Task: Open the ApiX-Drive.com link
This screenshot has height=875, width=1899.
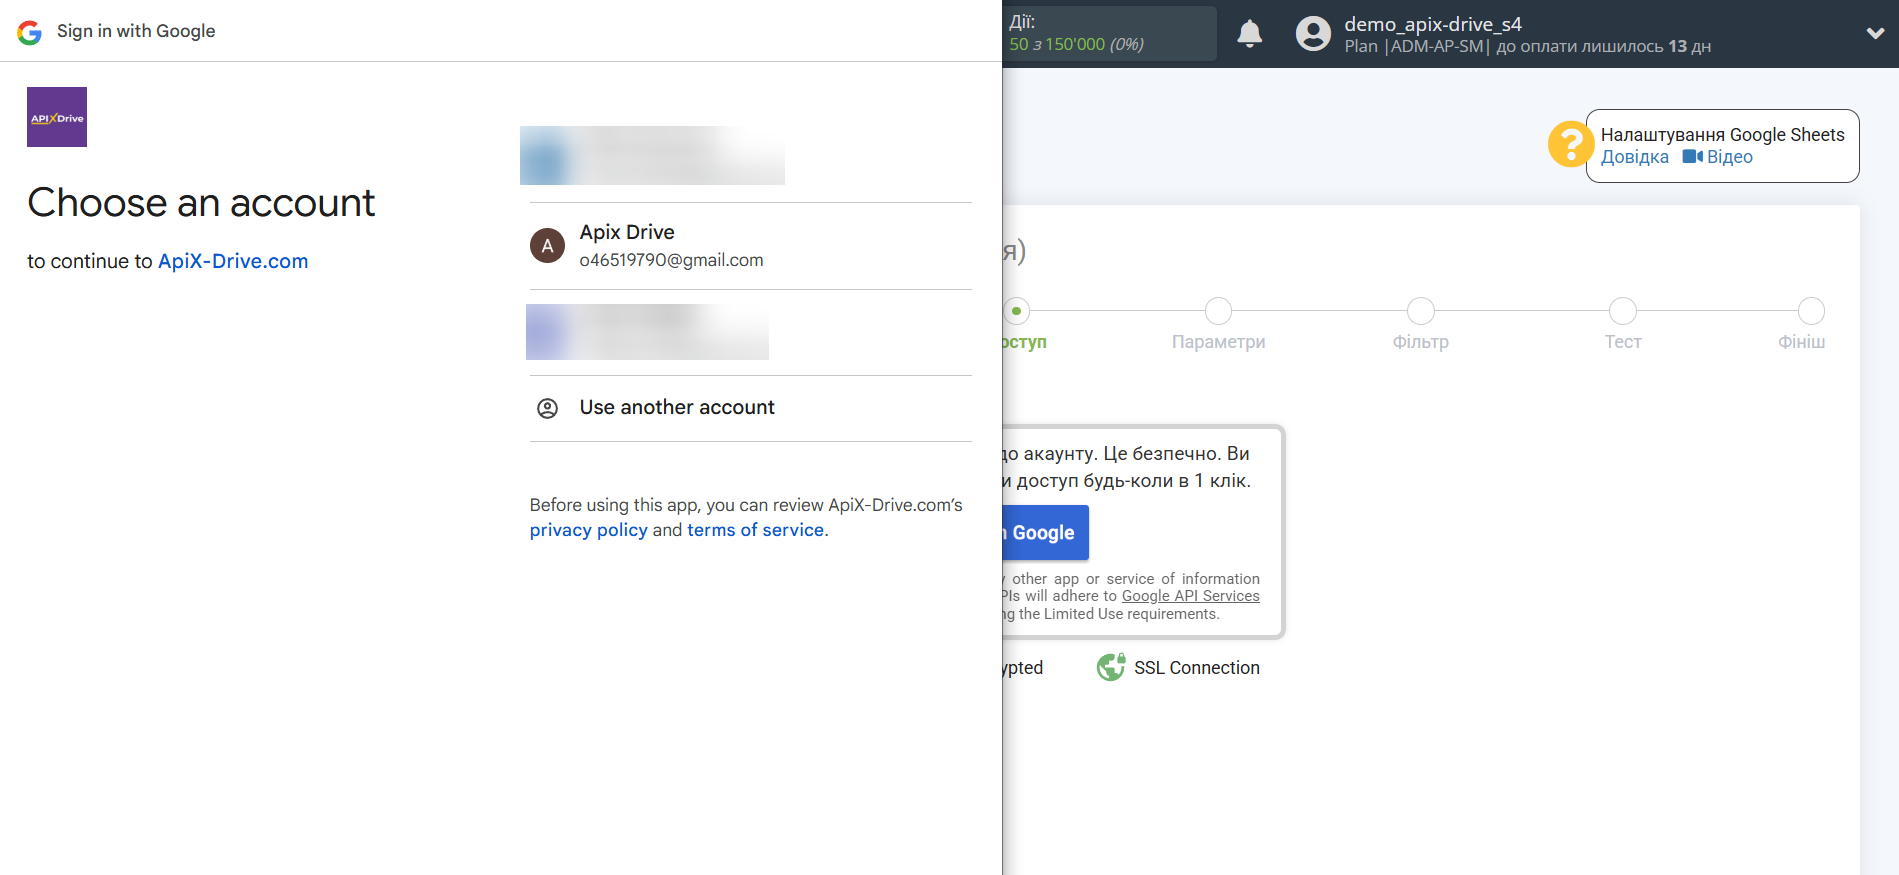Action: [x=233, y=261]
